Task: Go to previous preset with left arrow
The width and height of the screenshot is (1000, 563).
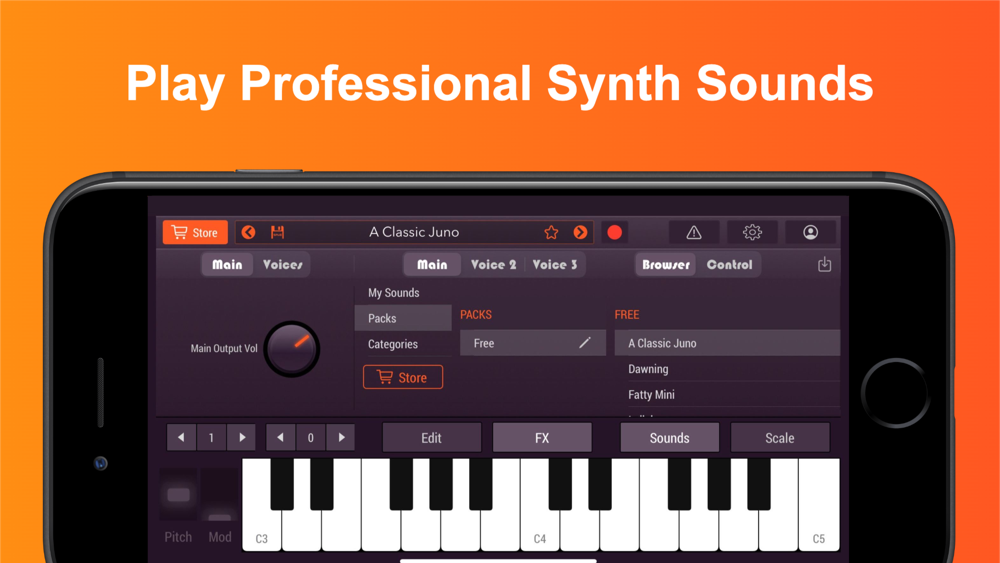Action: tap(249, 233)
